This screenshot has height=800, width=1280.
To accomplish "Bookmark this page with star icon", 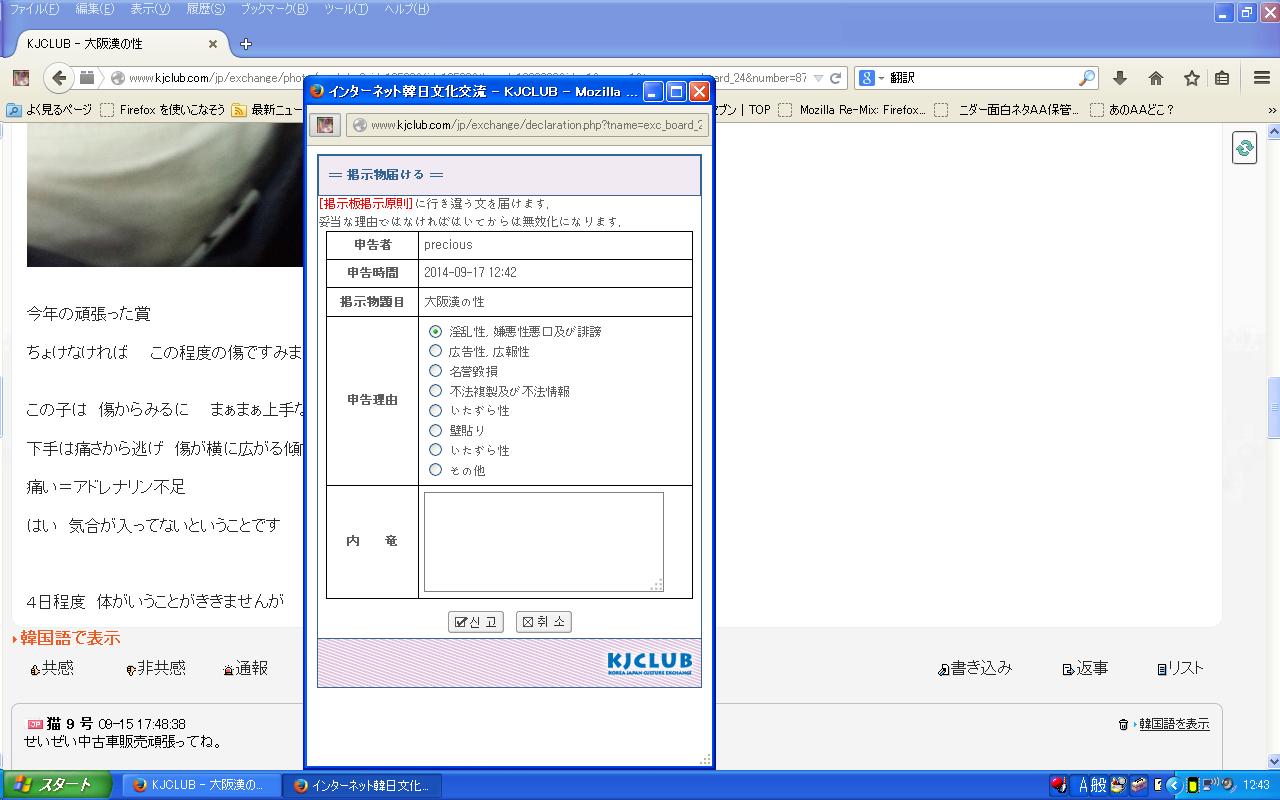I will [1191, 78].
